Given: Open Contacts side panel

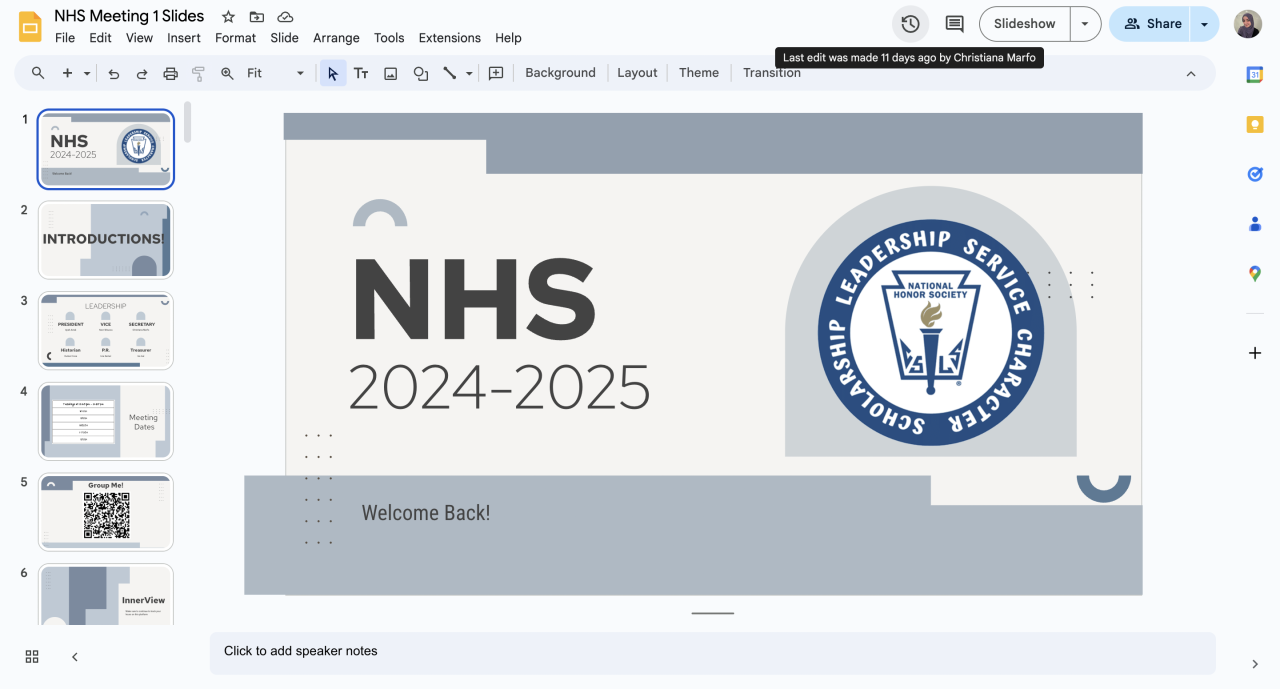Looking at the screenshot, I should coord(1255,224).
